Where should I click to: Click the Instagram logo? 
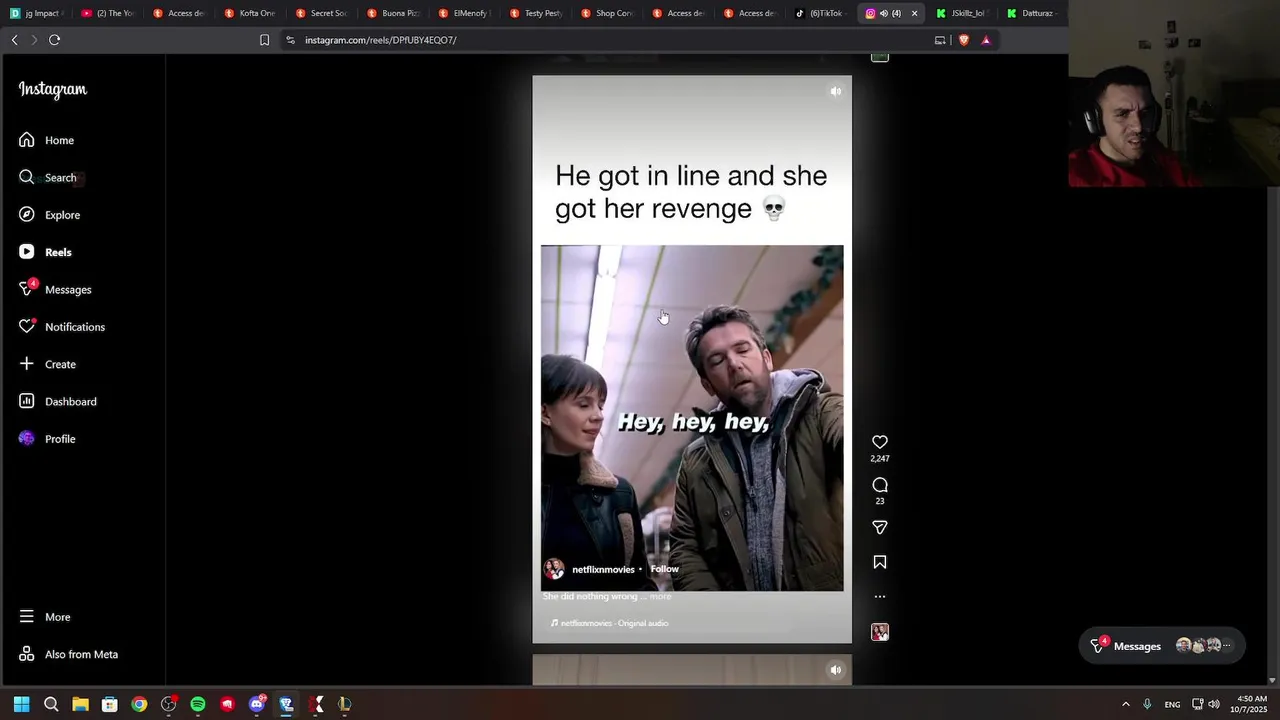coord(53,89)
